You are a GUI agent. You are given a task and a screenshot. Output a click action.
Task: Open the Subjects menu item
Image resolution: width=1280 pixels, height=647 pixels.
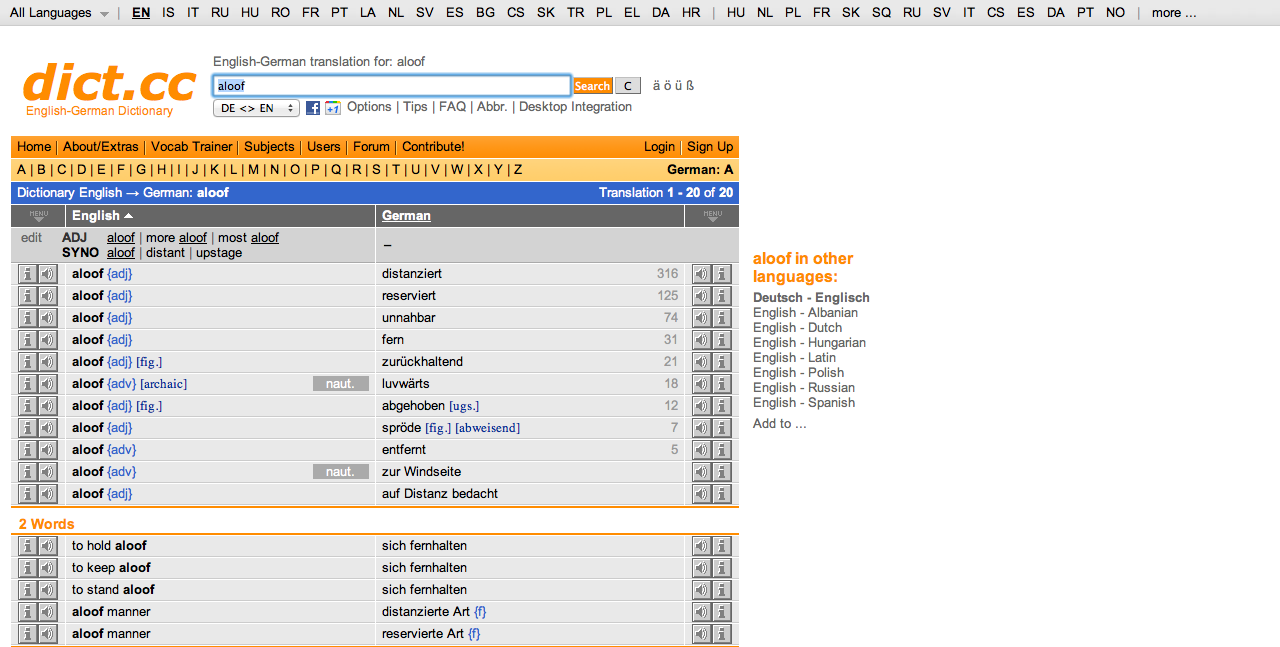(x=269, y=147)
